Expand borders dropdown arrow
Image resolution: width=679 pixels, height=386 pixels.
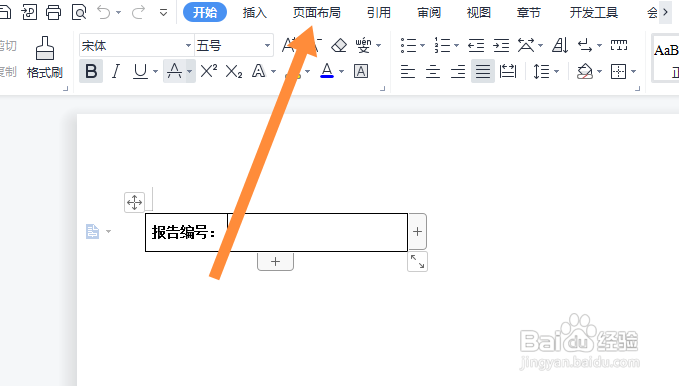(634, 71)
